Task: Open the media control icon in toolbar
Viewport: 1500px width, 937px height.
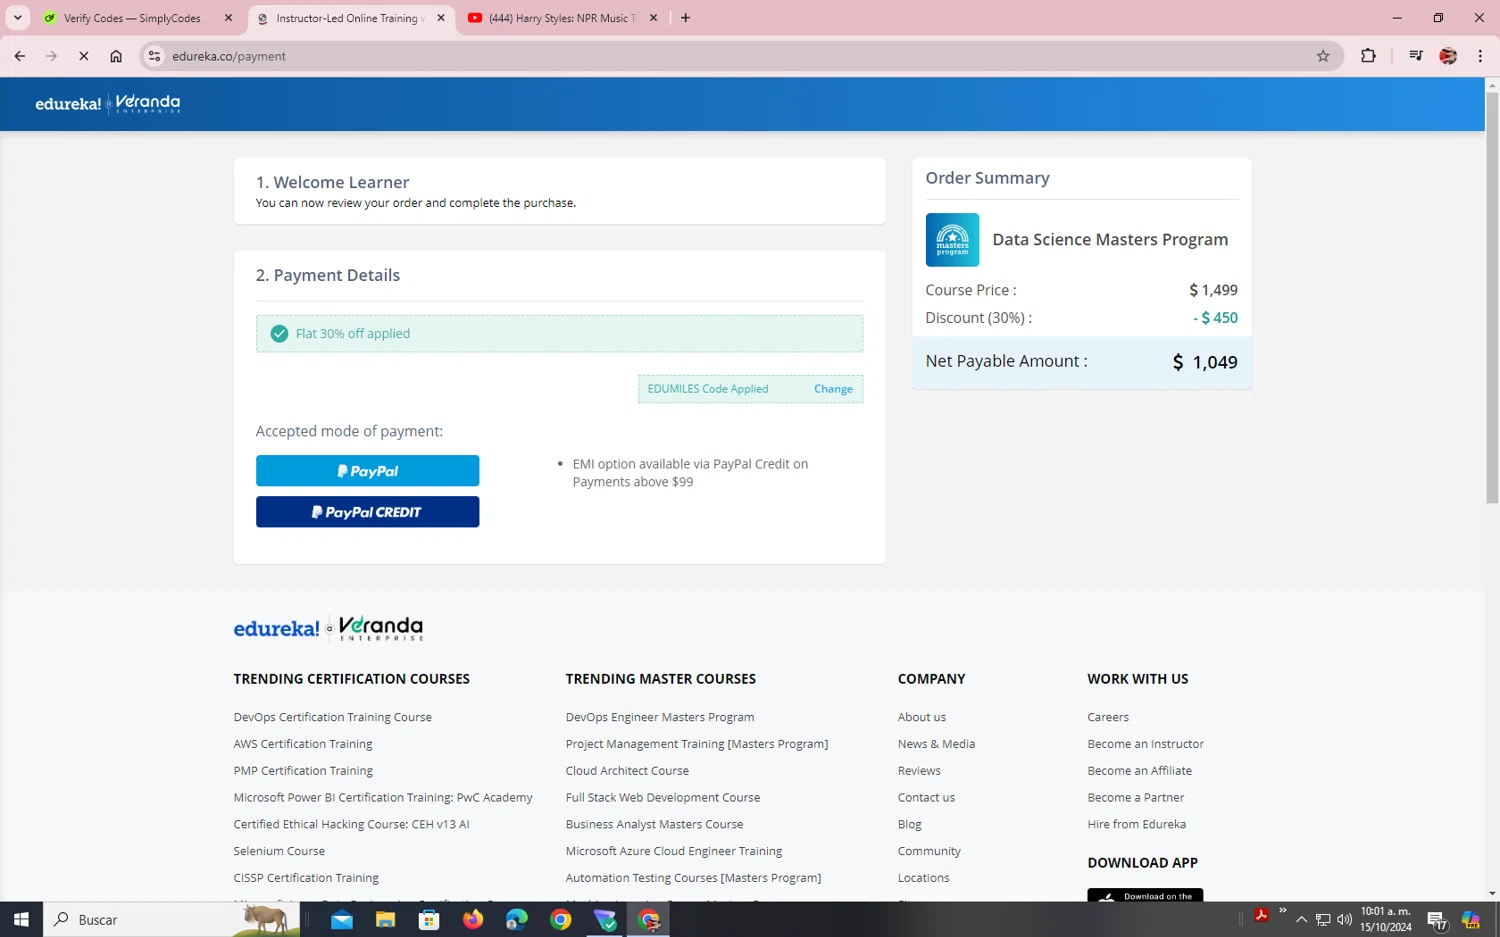Action: [1415, 56]
